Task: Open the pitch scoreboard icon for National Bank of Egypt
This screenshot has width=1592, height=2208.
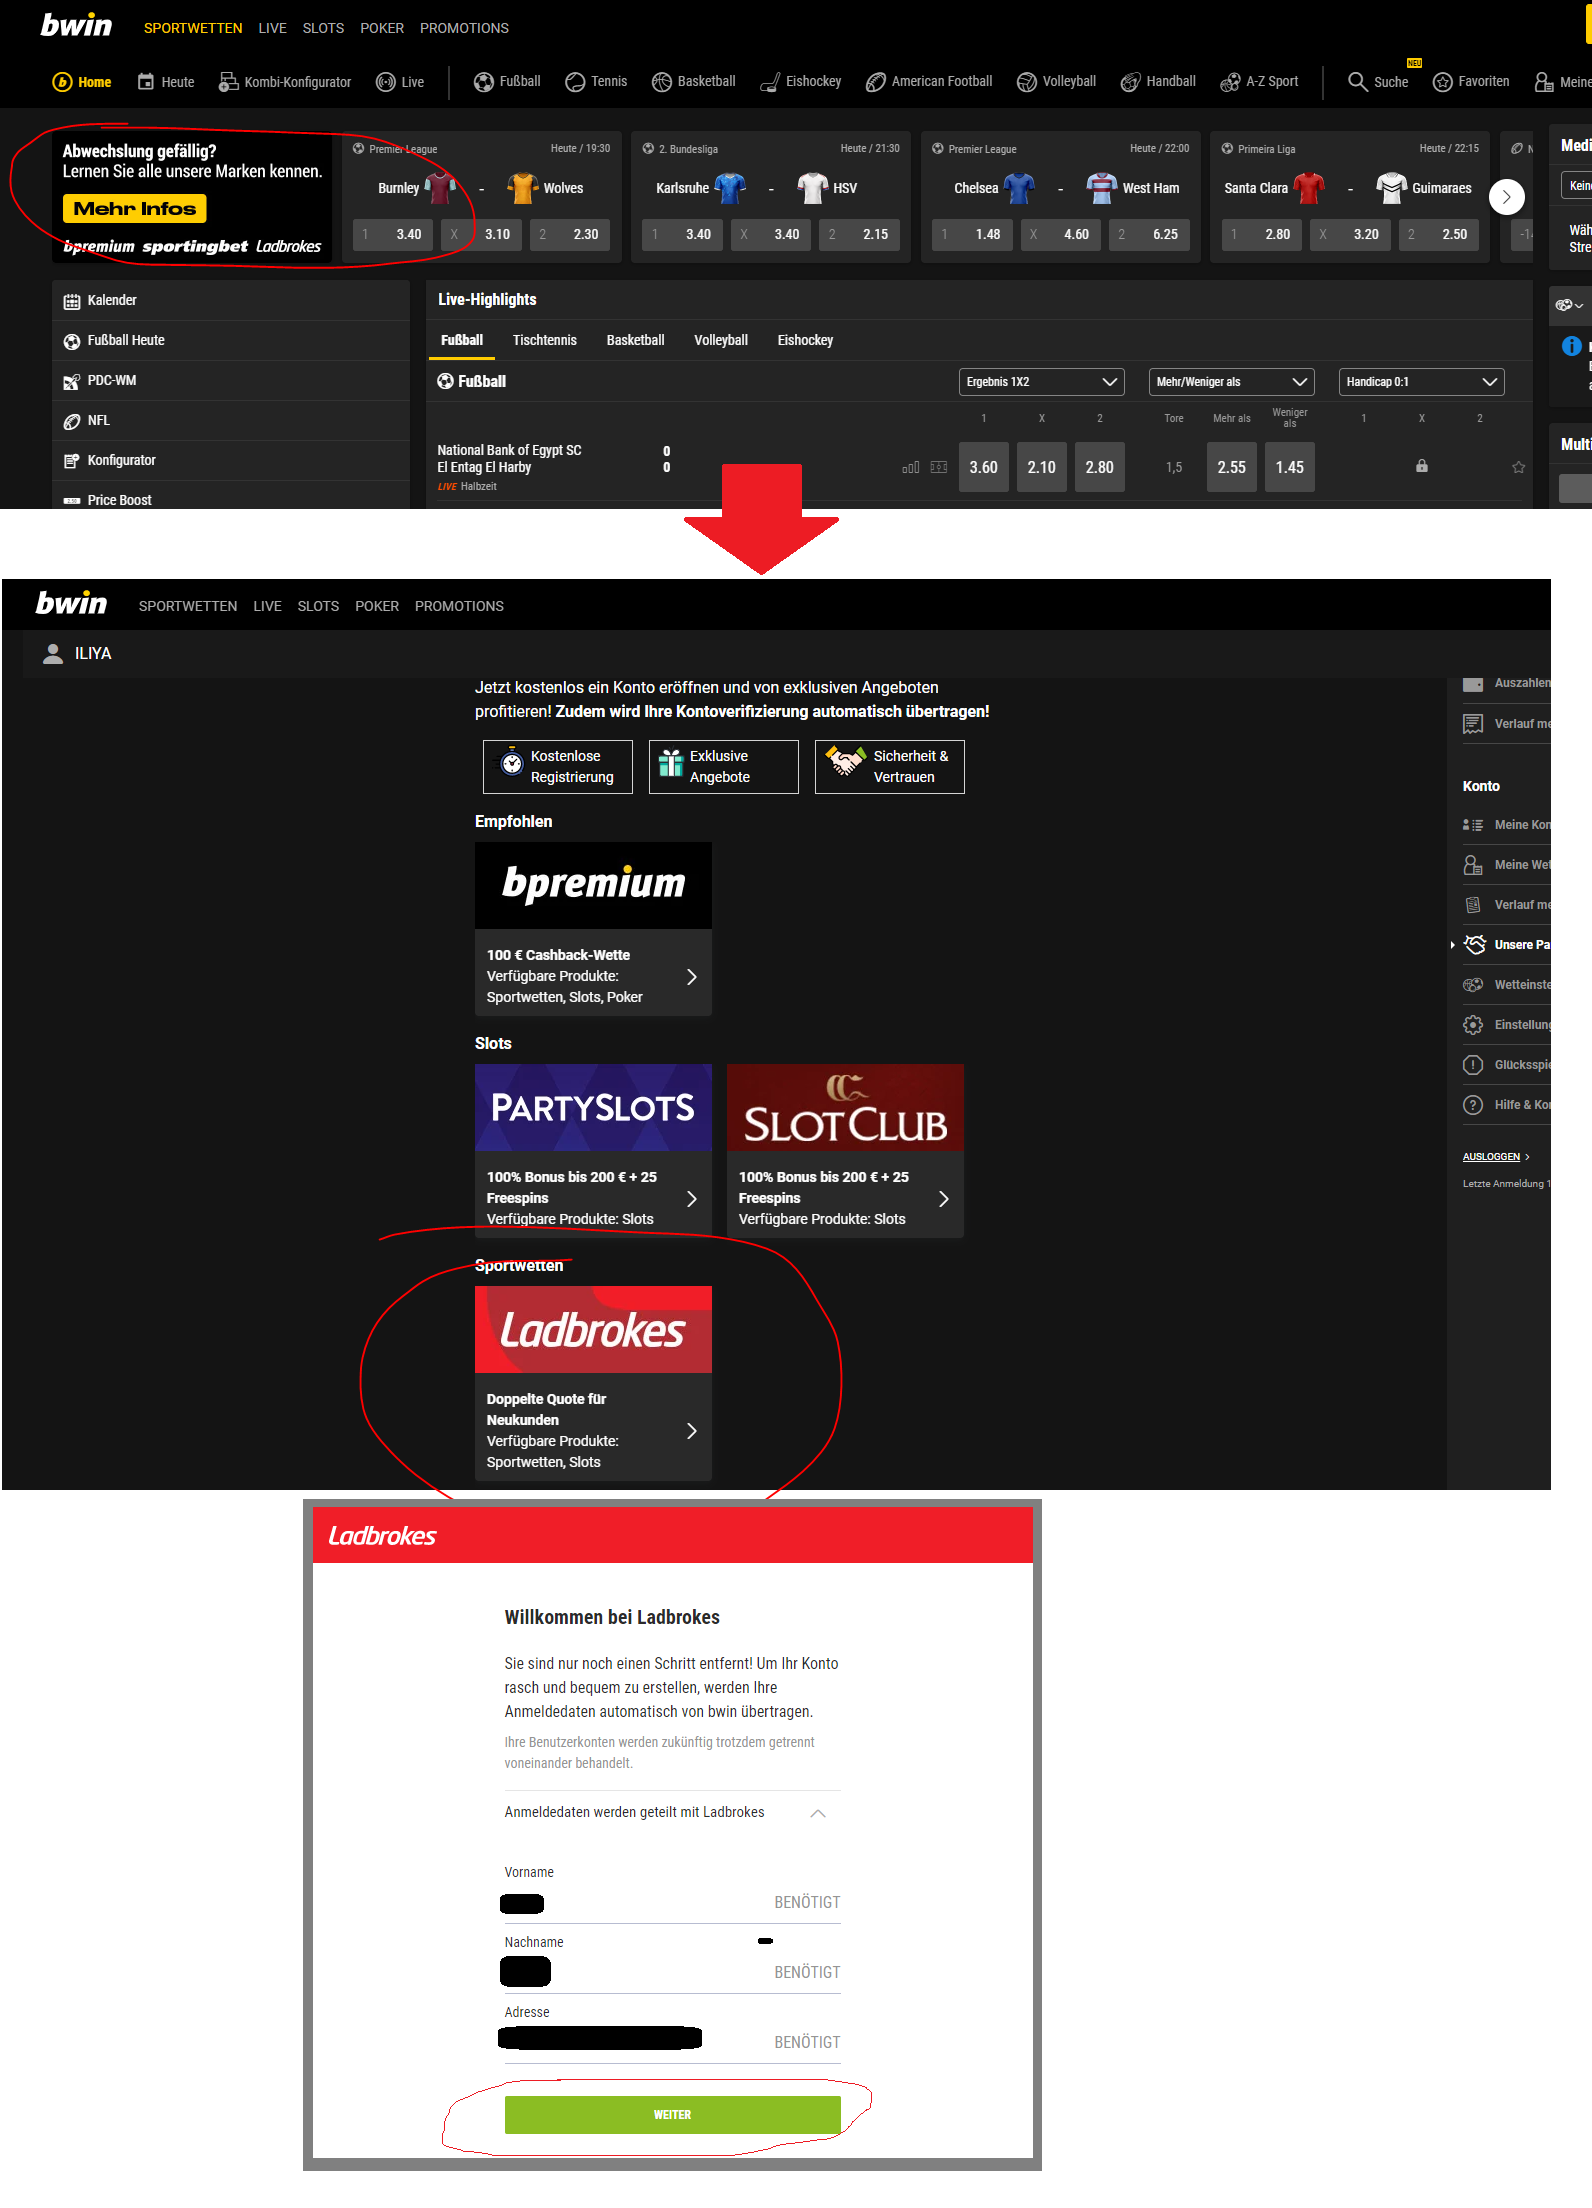Action: coord(939,467)
